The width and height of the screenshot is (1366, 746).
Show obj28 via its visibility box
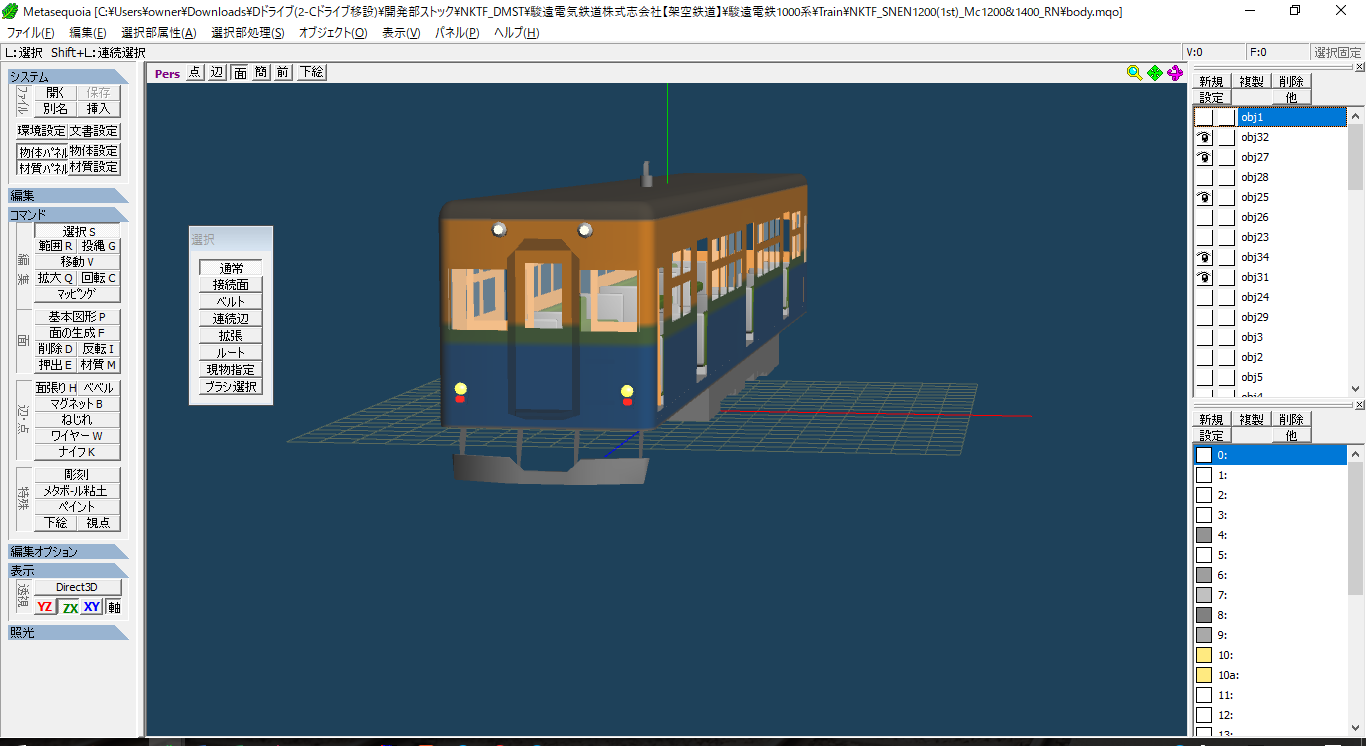(1204, 177)
